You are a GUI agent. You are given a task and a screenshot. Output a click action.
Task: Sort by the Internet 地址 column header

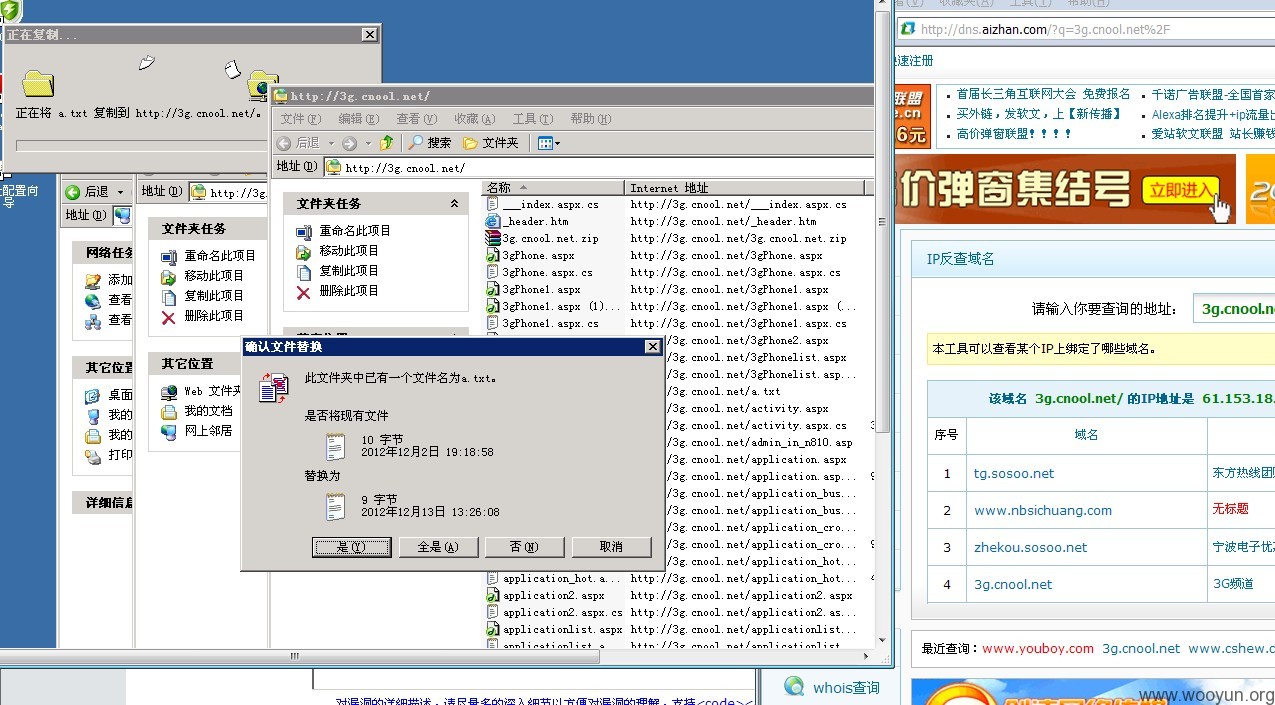pos(745,188)
